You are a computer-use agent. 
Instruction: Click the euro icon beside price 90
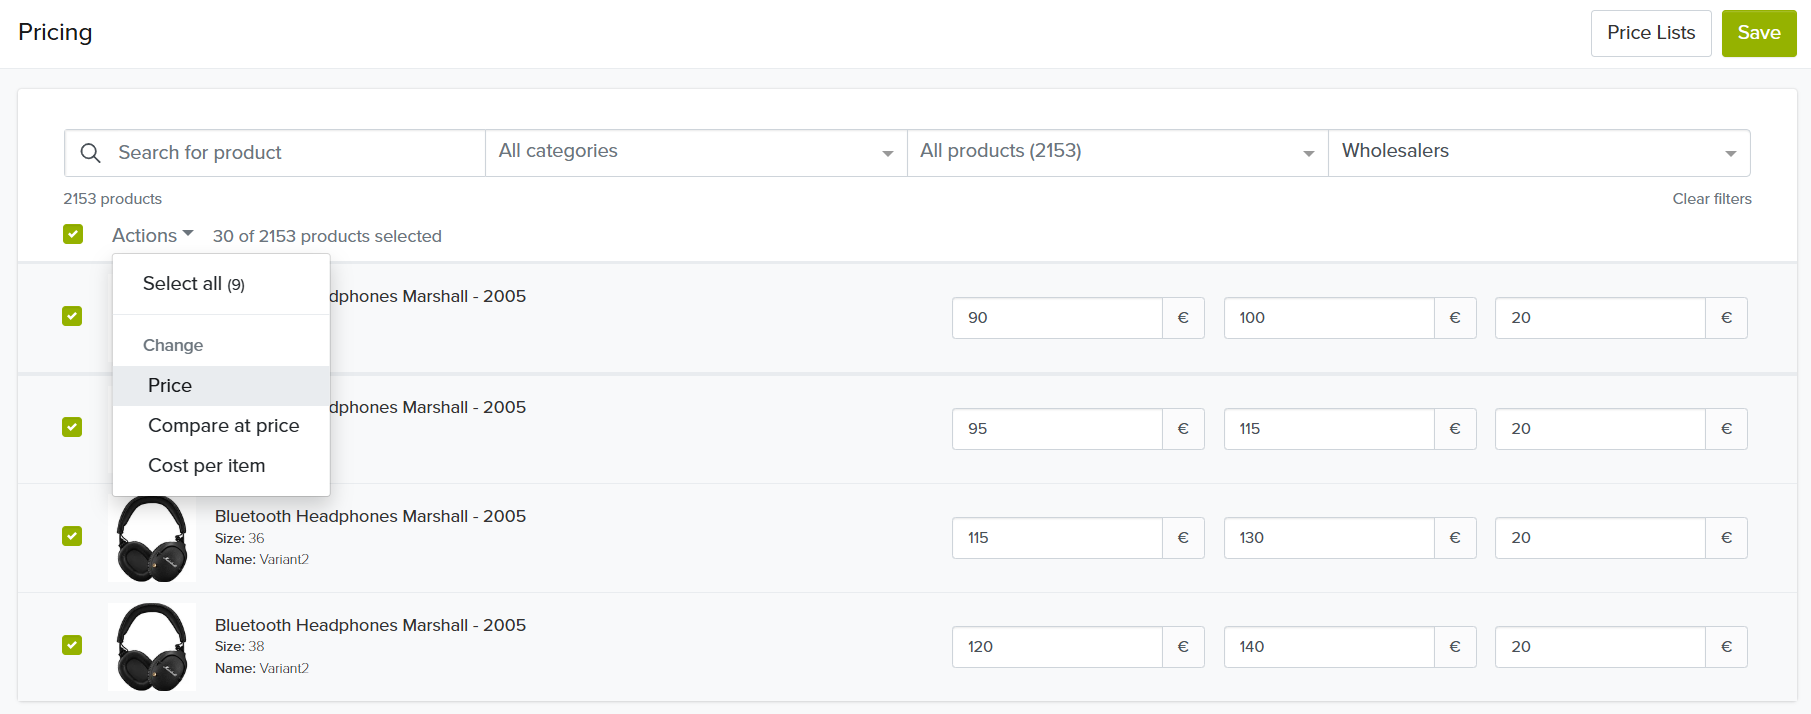1183,318
